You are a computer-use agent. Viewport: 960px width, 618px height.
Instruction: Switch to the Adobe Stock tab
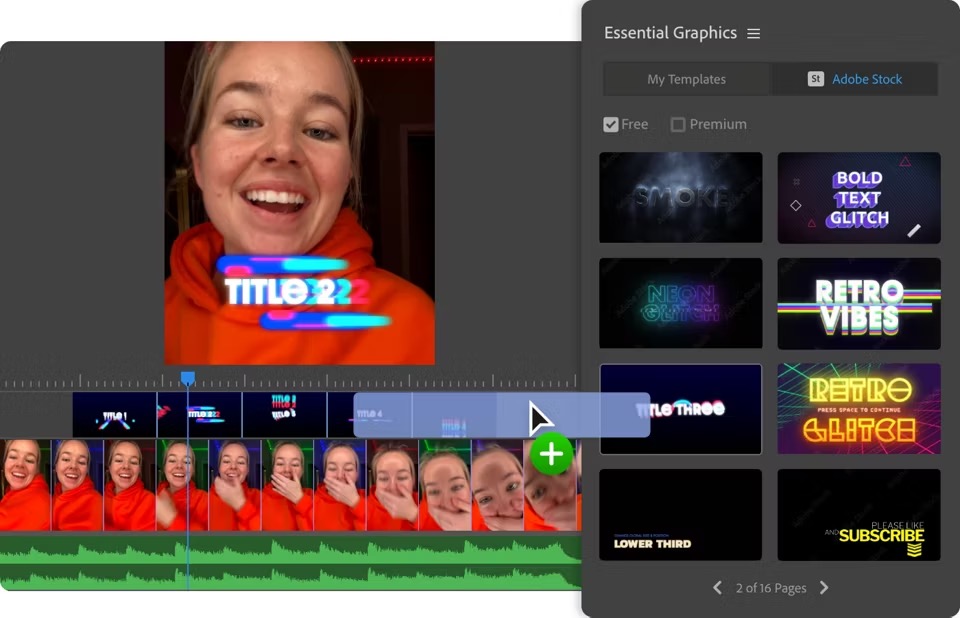coord(854,79)
